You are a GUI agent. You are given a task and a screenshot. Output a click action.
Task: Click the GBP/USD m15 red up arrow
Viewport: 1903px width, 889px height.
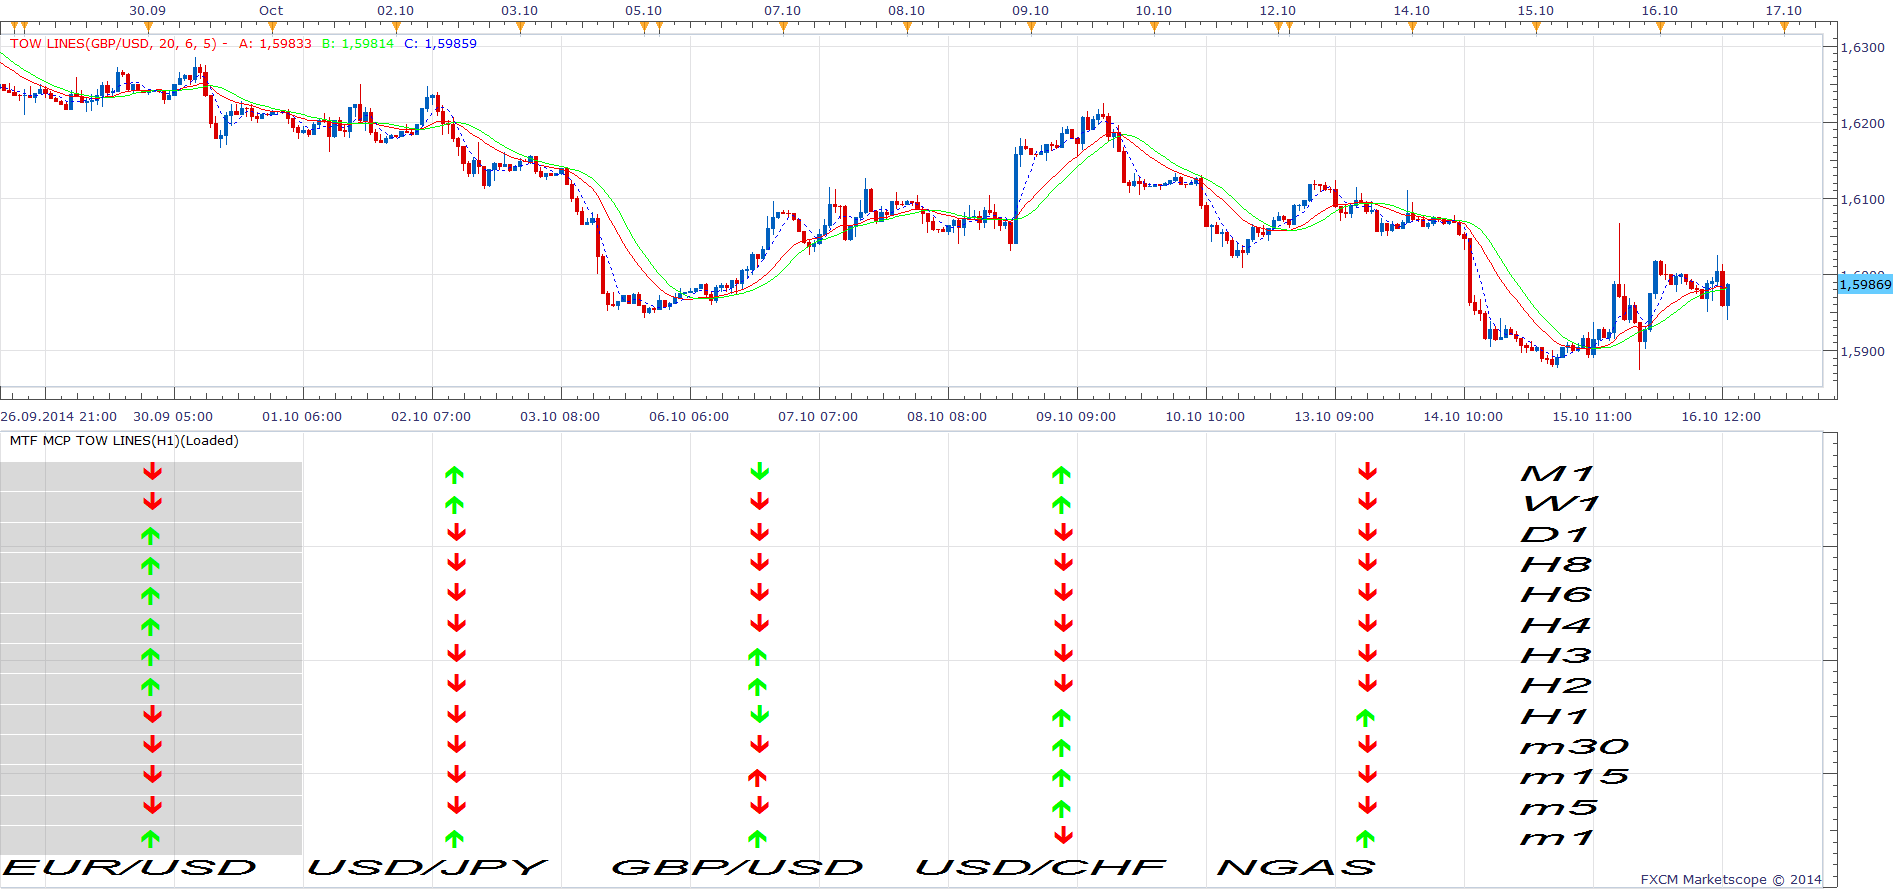click(x=758, y=777)
